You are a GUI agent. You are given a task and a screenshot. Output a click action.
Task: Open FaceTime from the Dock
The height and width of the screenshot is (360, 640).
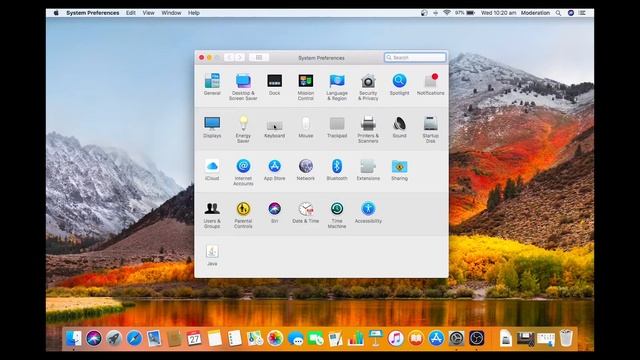click(x=316, y=338)
